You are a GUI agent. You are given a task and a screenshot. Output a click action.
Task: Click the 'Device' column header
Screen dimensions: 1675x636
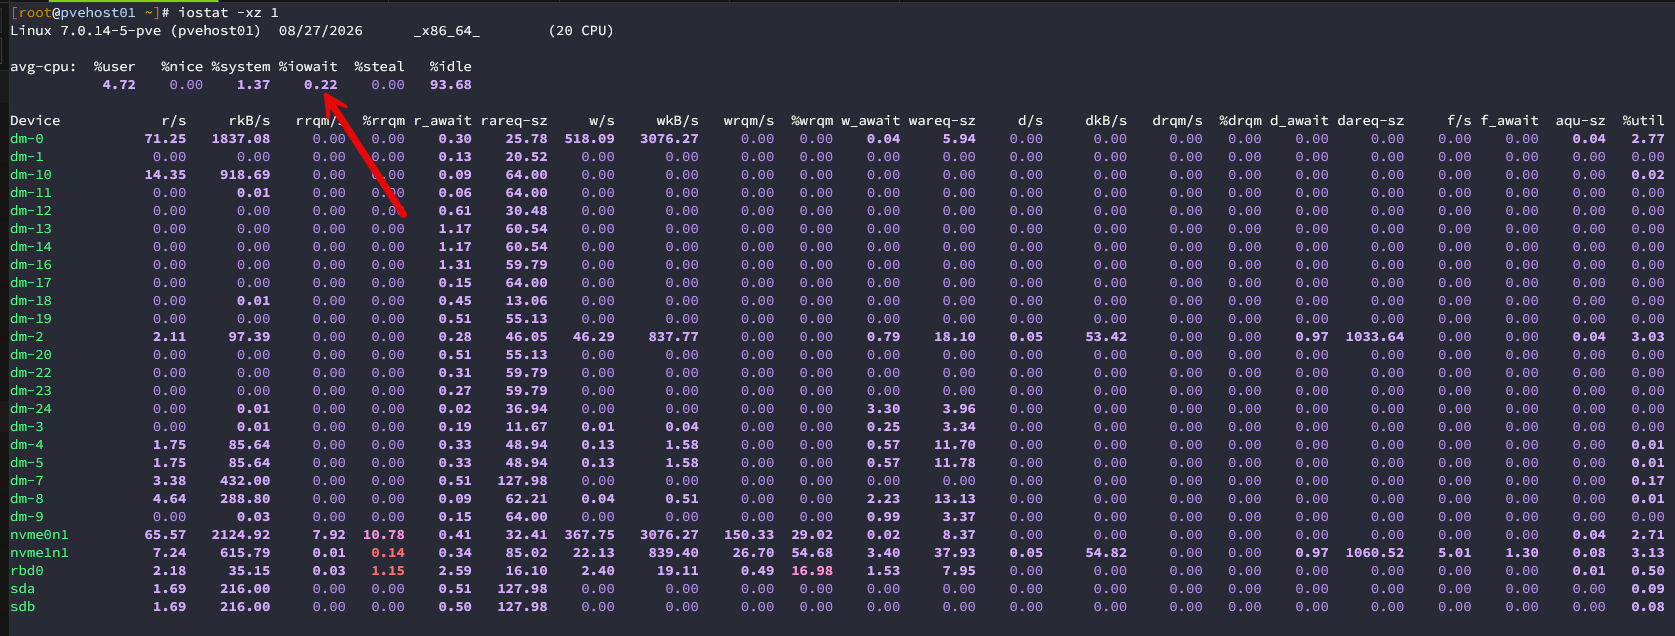tap(35, 121)
